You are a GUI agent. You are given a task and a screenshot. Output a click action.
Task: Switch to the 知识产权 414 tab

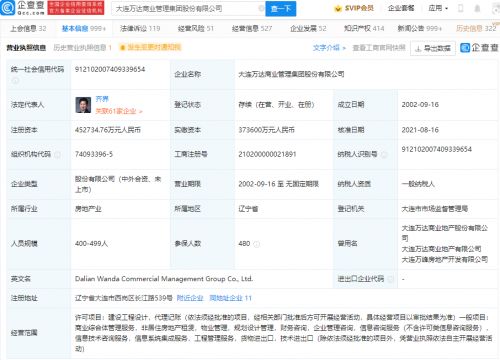364,29
